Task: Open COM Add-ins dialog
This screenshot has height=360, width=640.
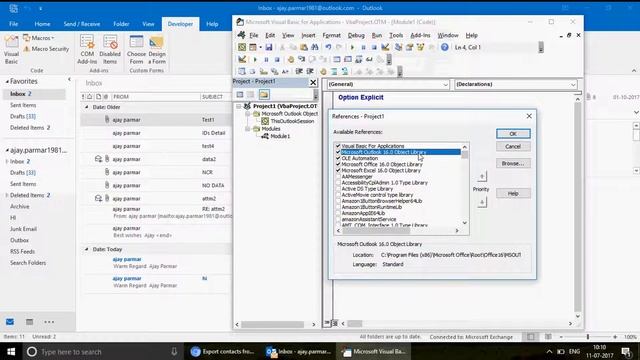Action: coord(87,50)
